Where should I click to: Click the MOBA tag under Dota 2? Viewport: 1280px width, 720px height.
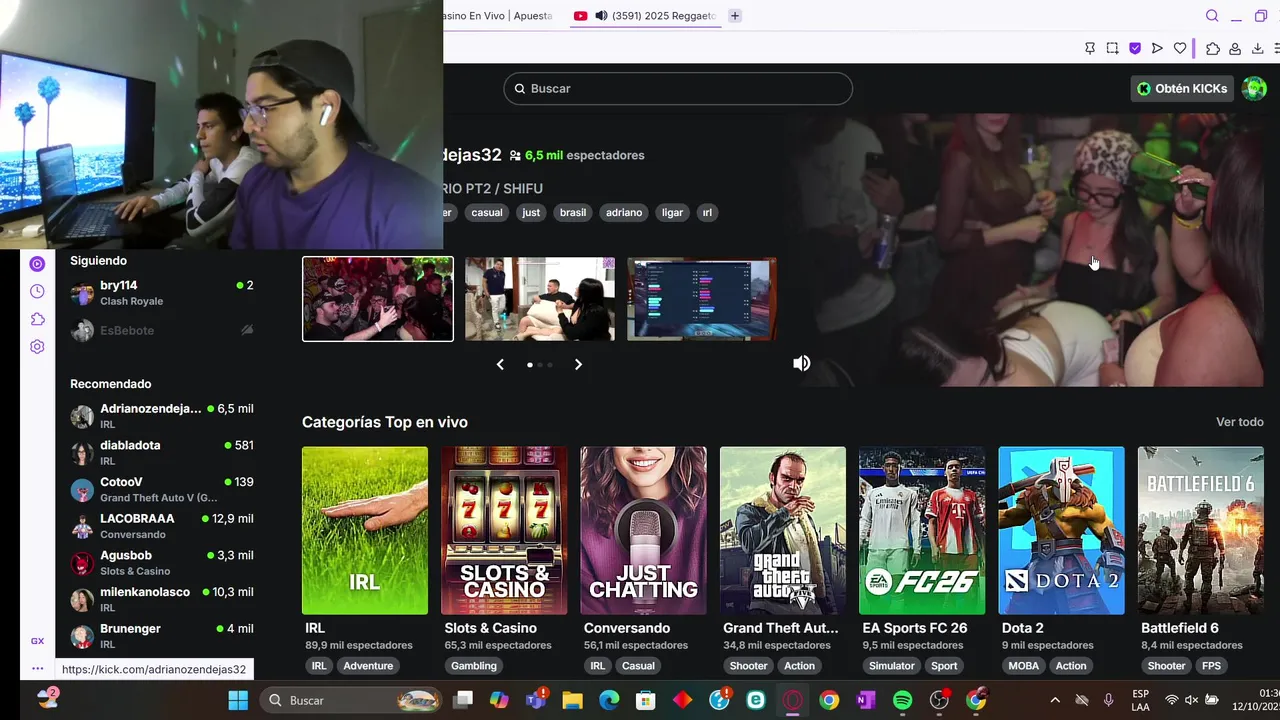click(x=1023, y=666)
